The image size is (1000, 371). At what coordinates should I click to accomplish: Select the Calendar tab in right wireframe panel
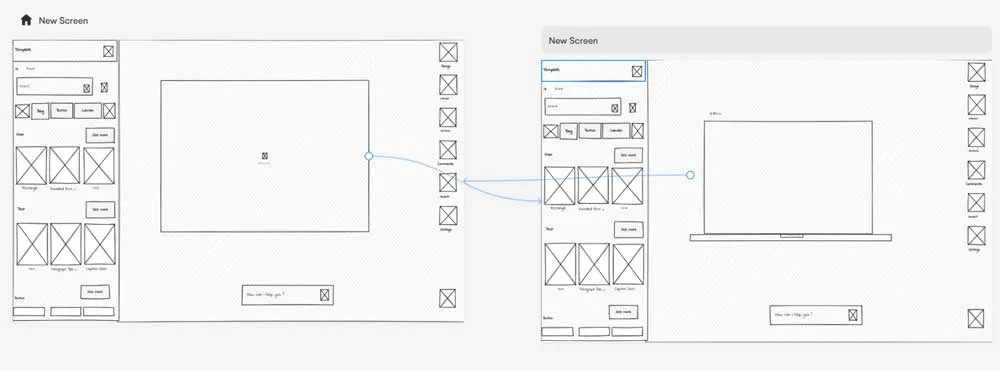click(x=616, y=131)
